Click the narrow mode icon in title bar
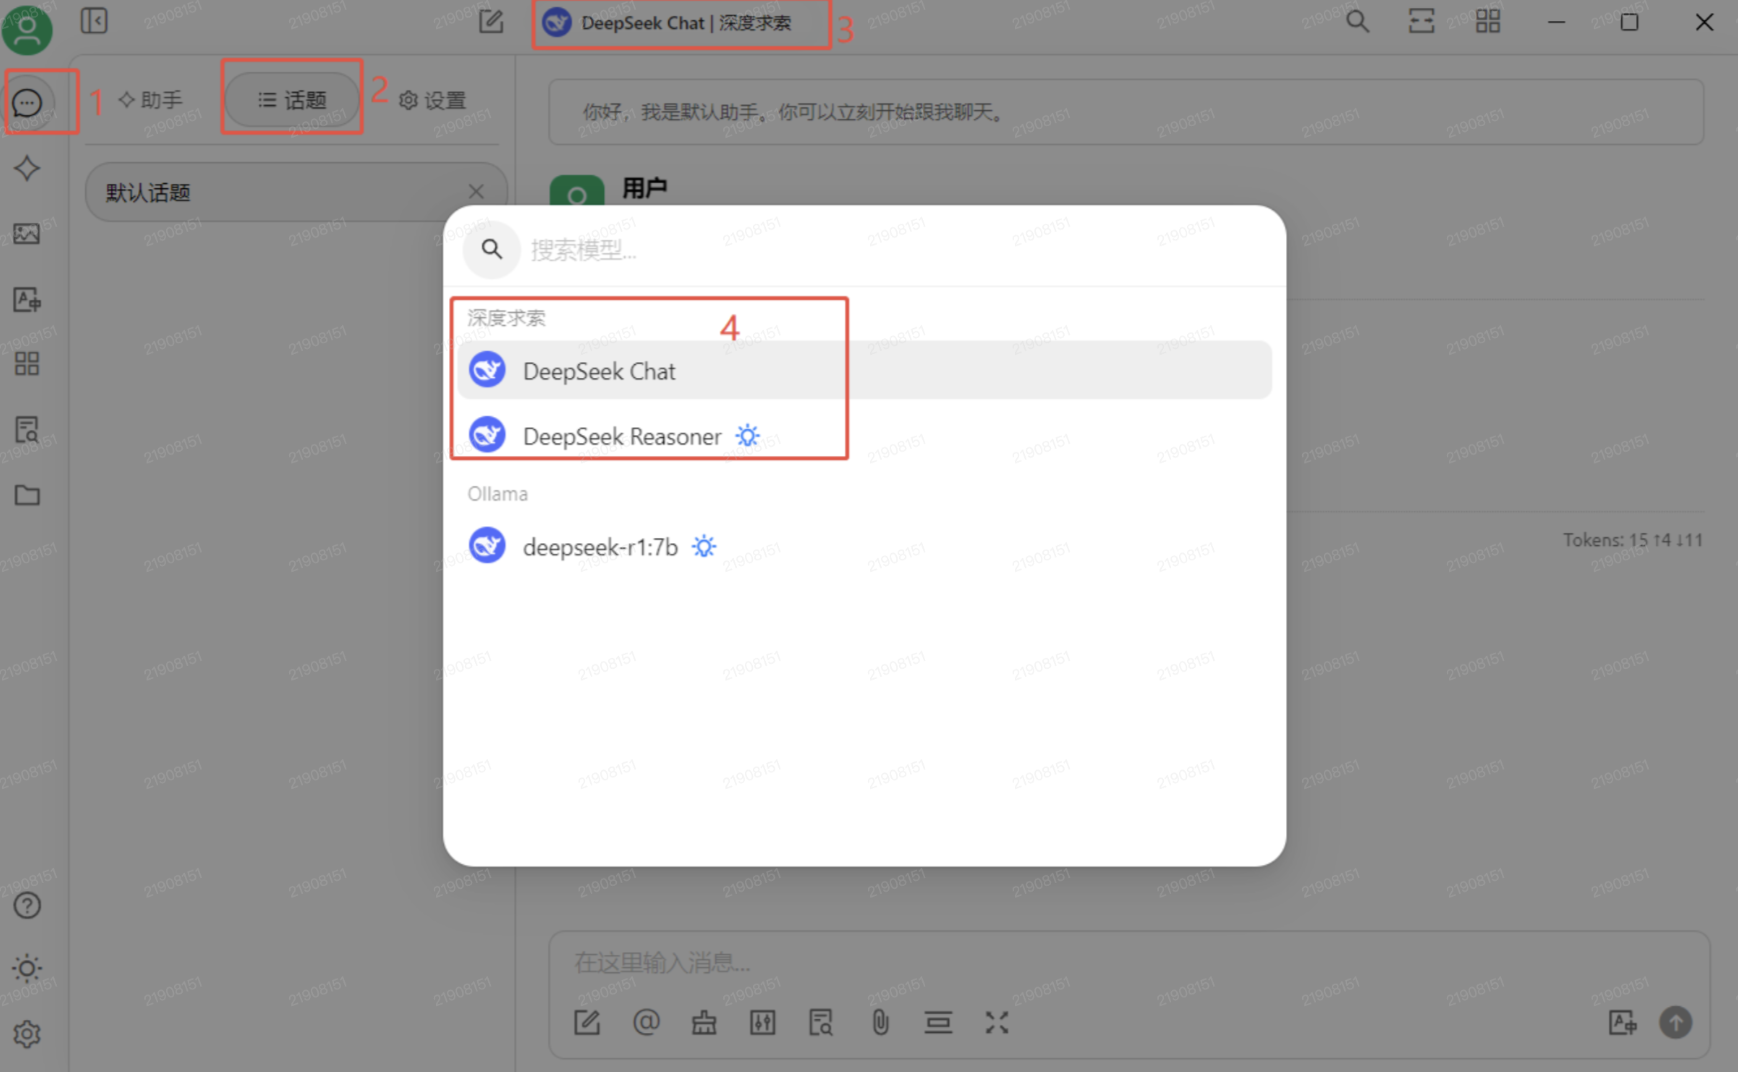The image size is (1738, 1072). pyautogui.click(x=1421, y=21)
